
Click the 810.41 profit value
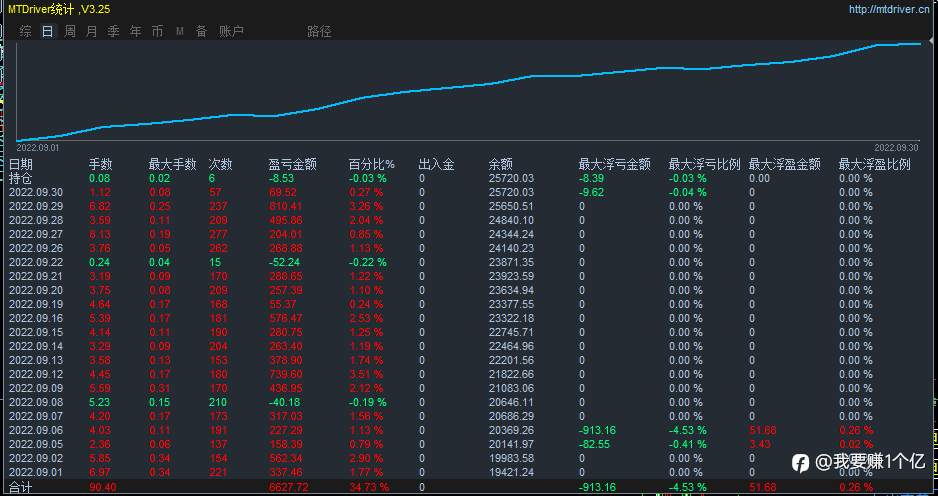286,206
